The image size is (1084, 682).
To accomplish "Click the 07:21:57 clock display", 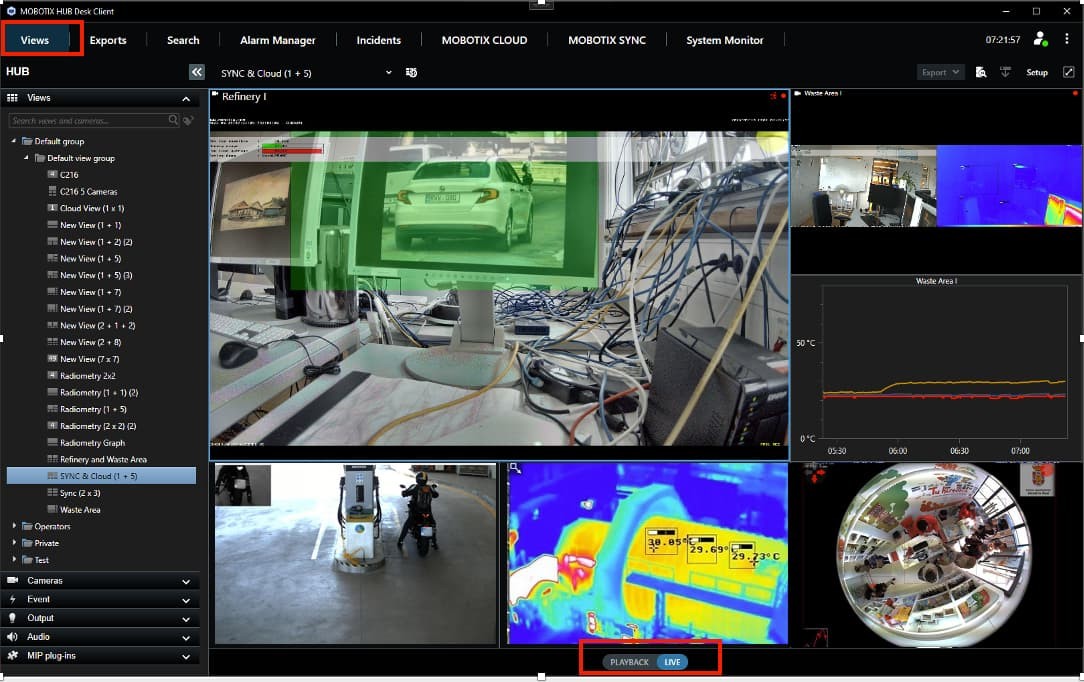I will point(1002,40).
